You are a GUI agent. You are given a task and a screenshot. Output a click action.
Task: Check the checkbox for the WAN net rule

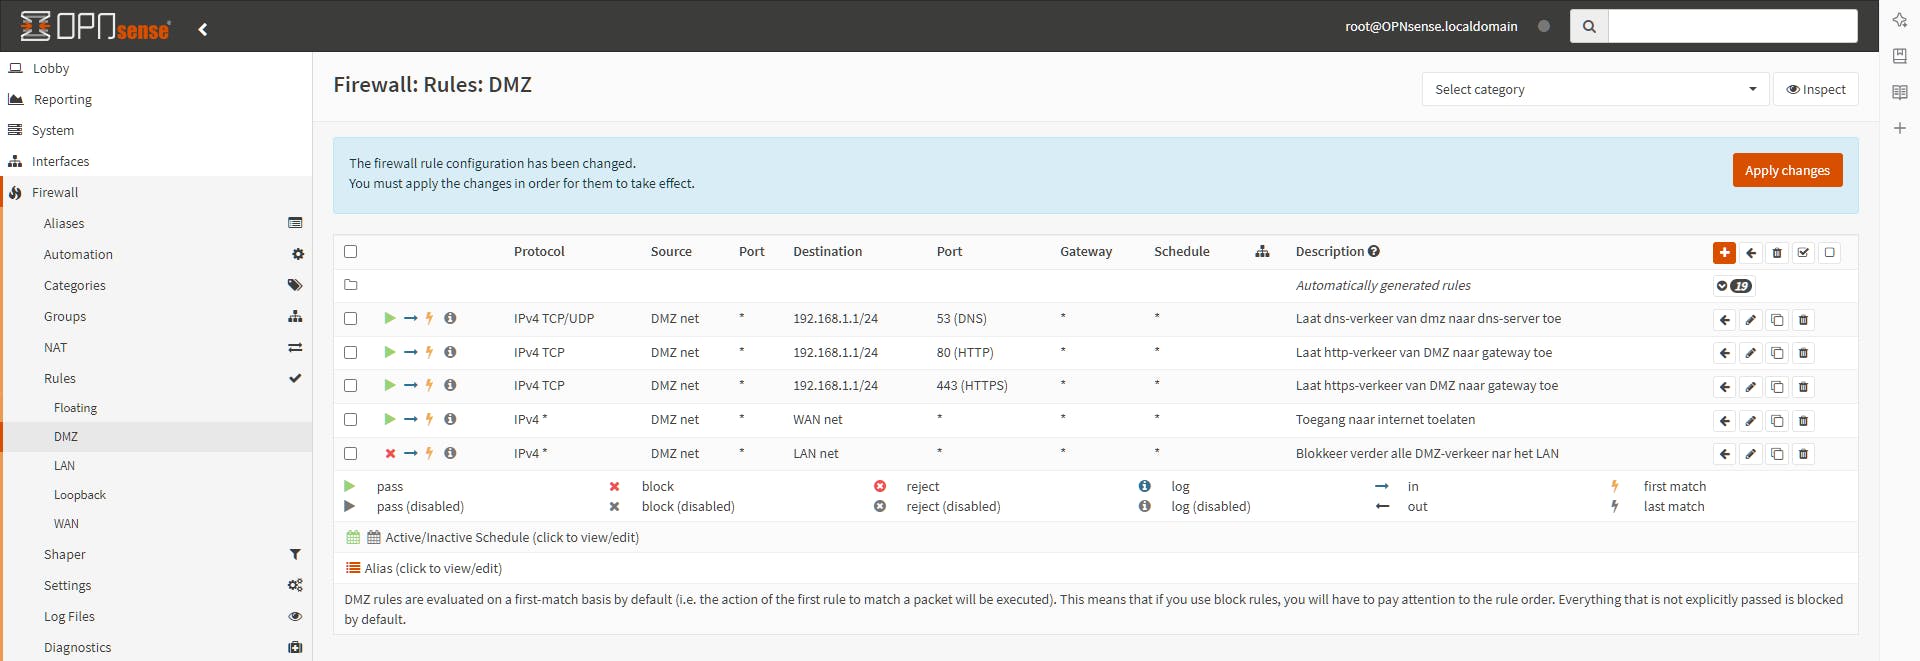coord(350,419)
